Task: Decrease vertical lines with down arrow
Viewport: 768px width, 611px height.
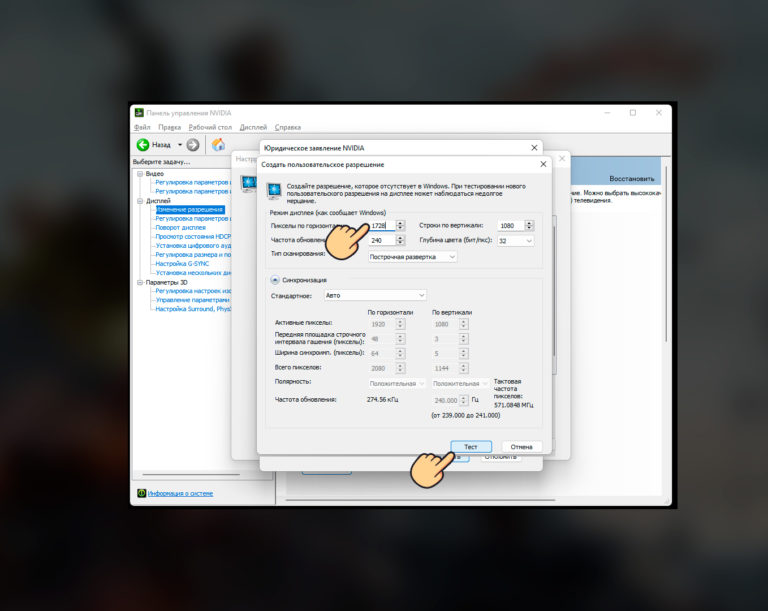Action: coord(529,228)
